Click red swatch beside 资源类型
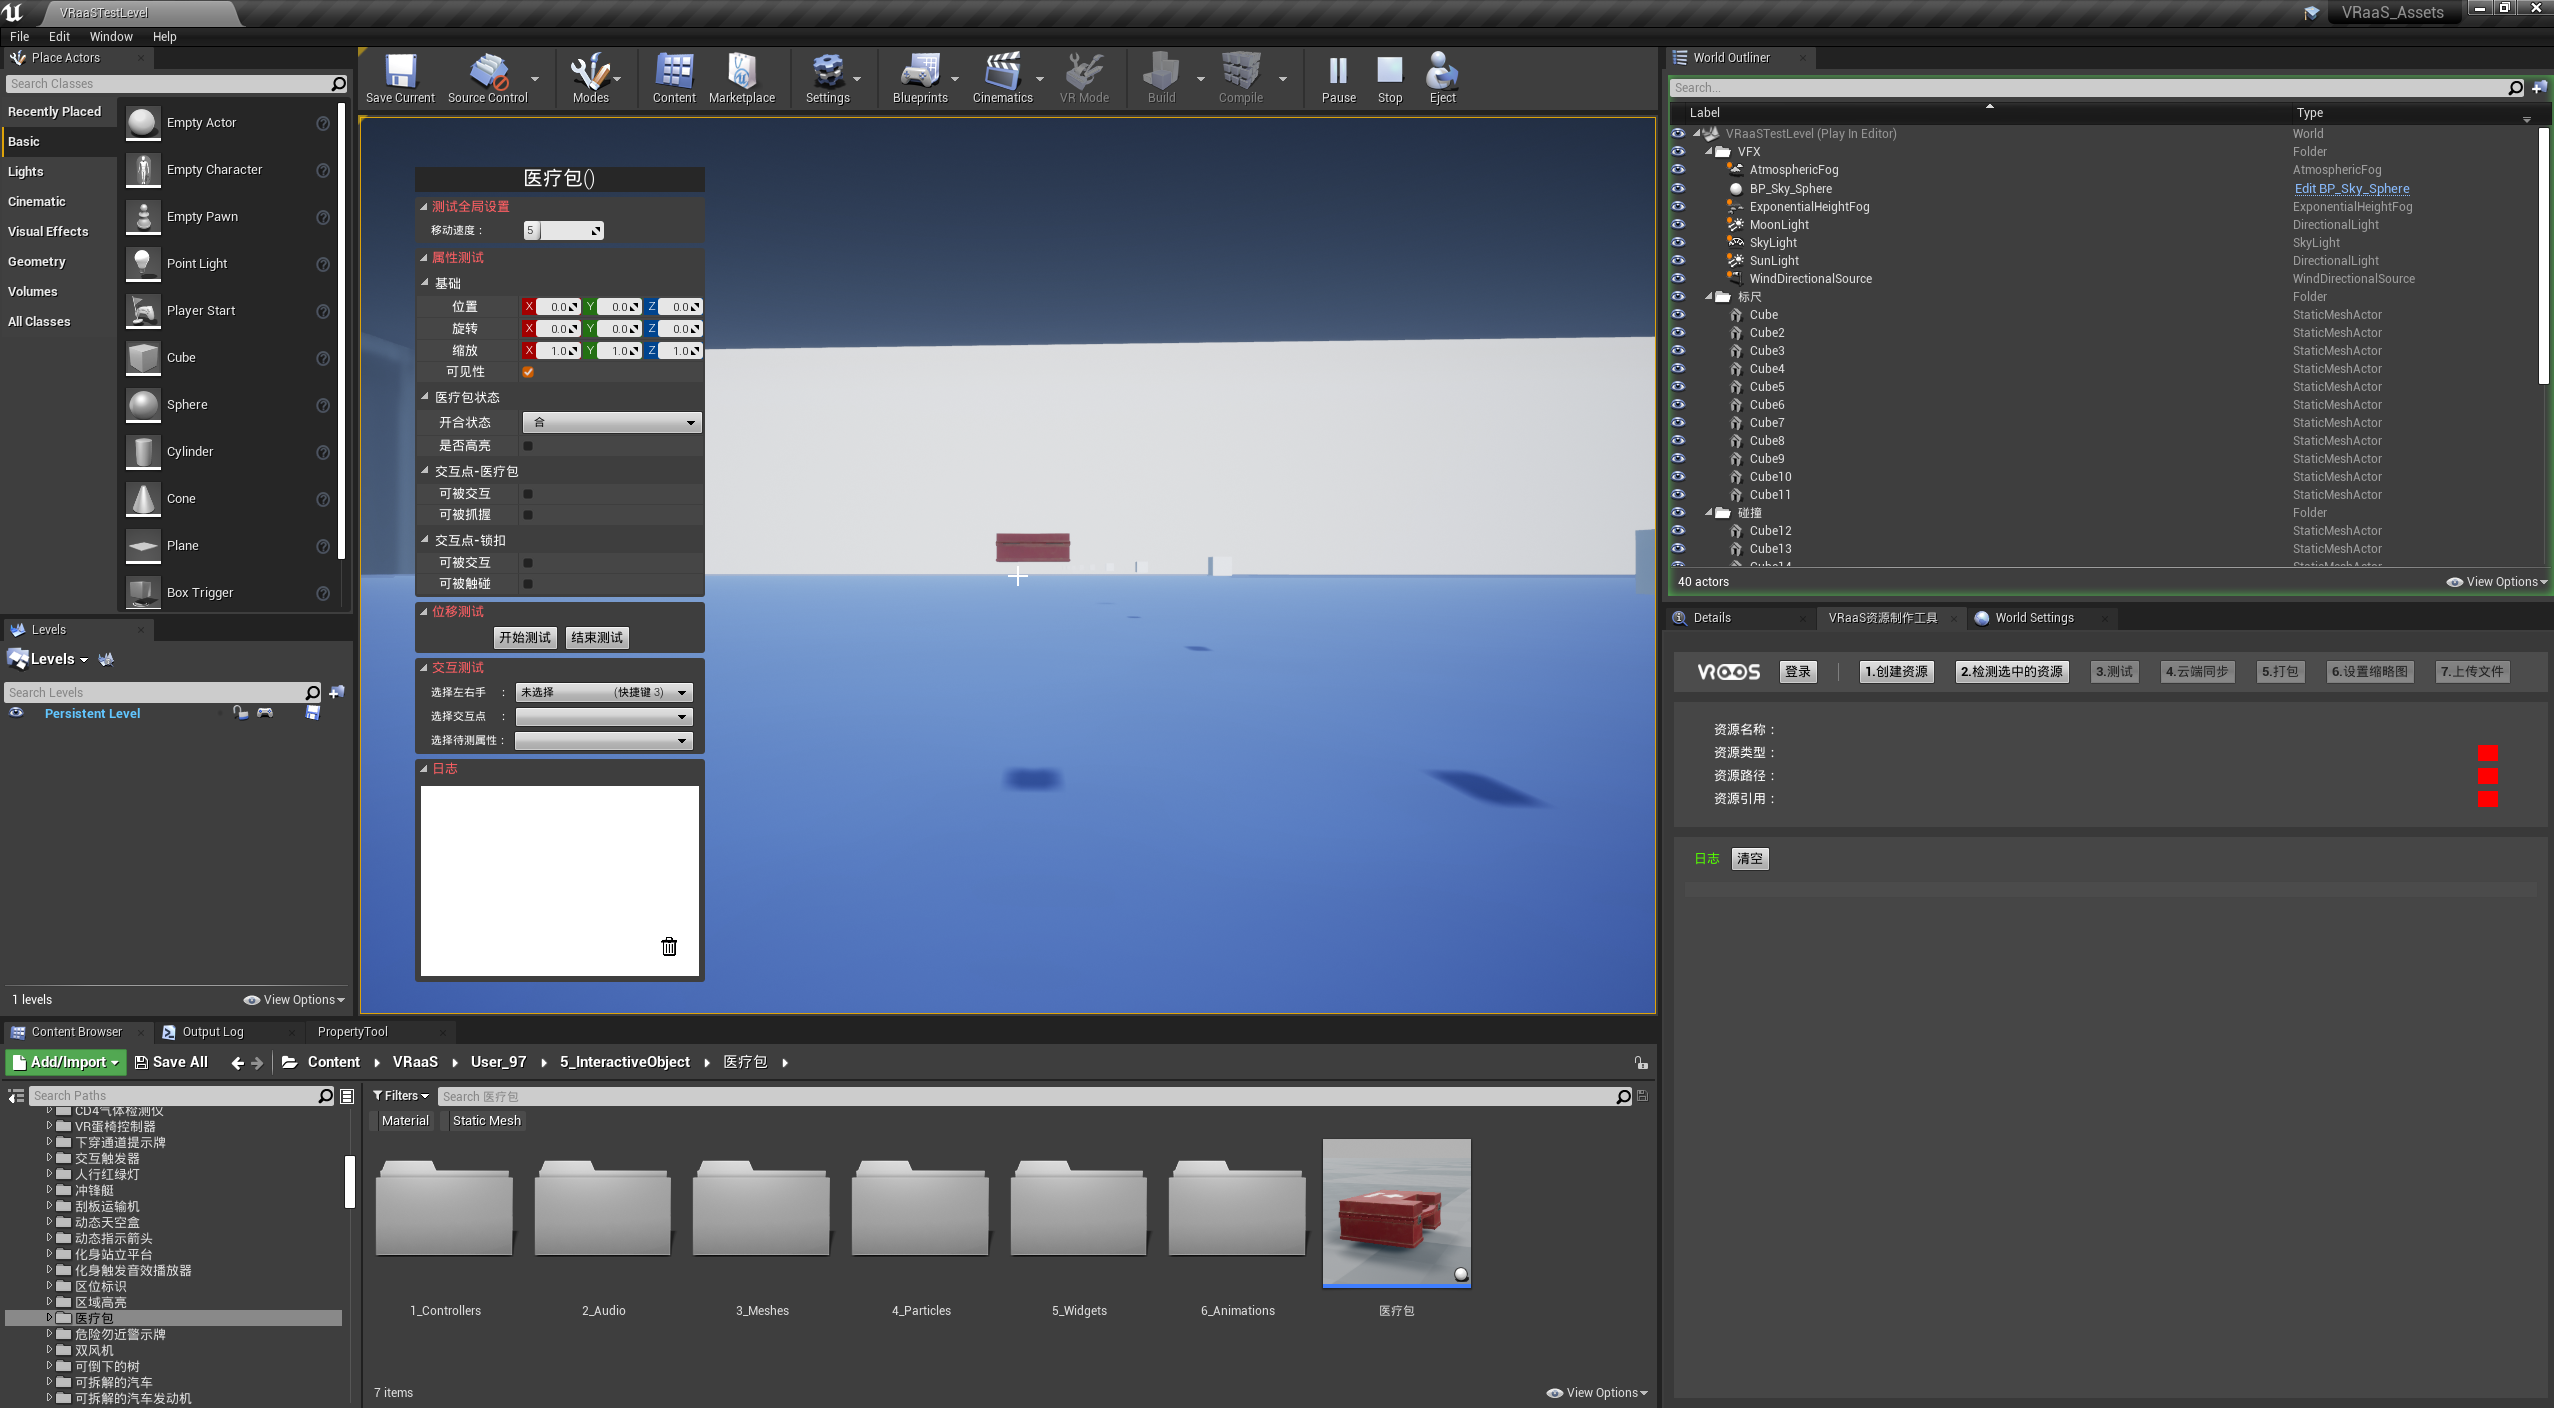 point(2488,753)
